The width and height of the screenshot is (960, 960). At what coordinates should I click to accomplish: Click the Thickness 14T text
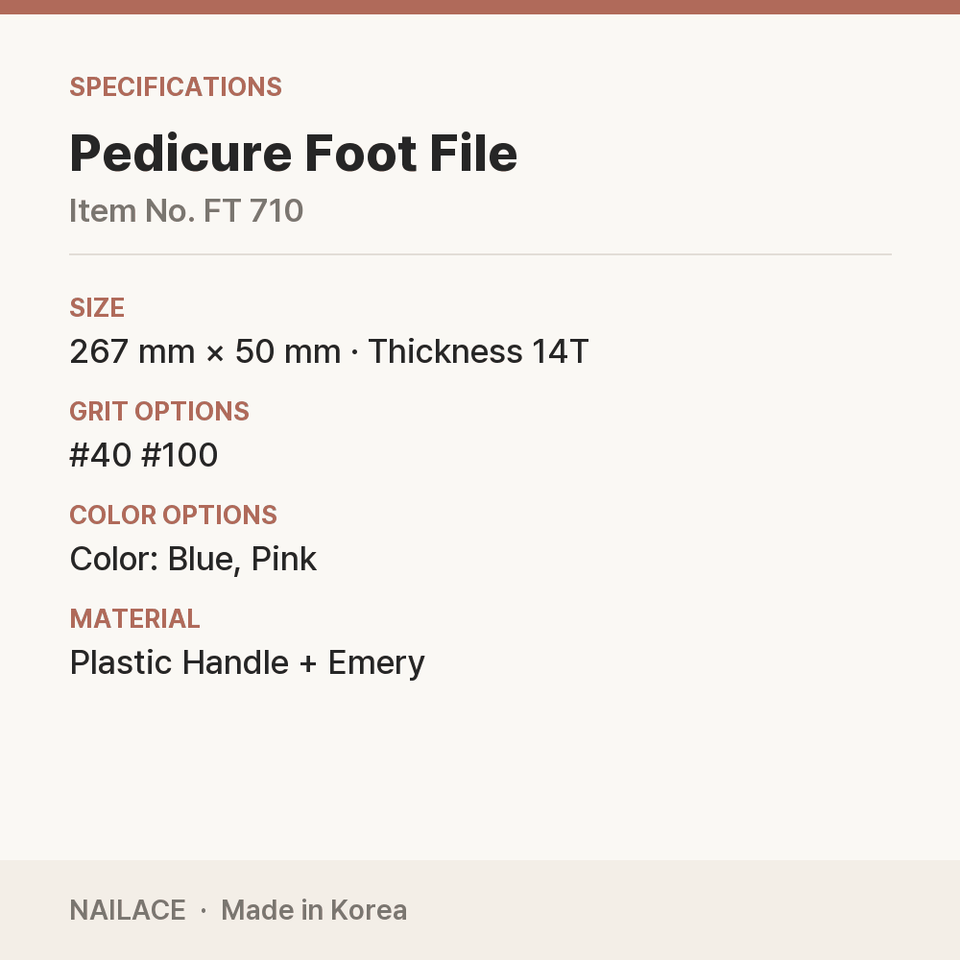478,351
